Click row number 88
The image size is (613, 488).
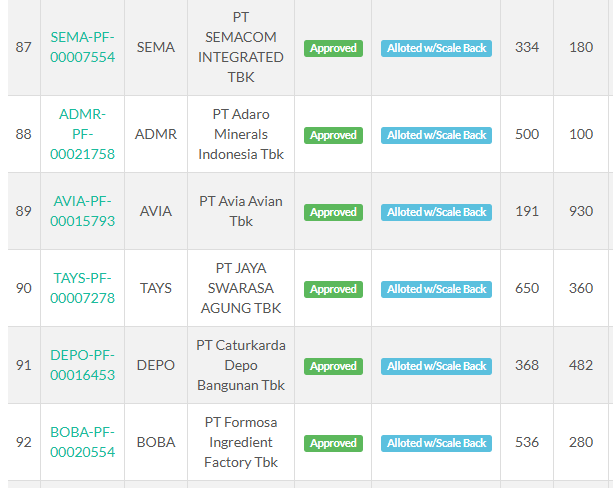(x=23, y=134)
